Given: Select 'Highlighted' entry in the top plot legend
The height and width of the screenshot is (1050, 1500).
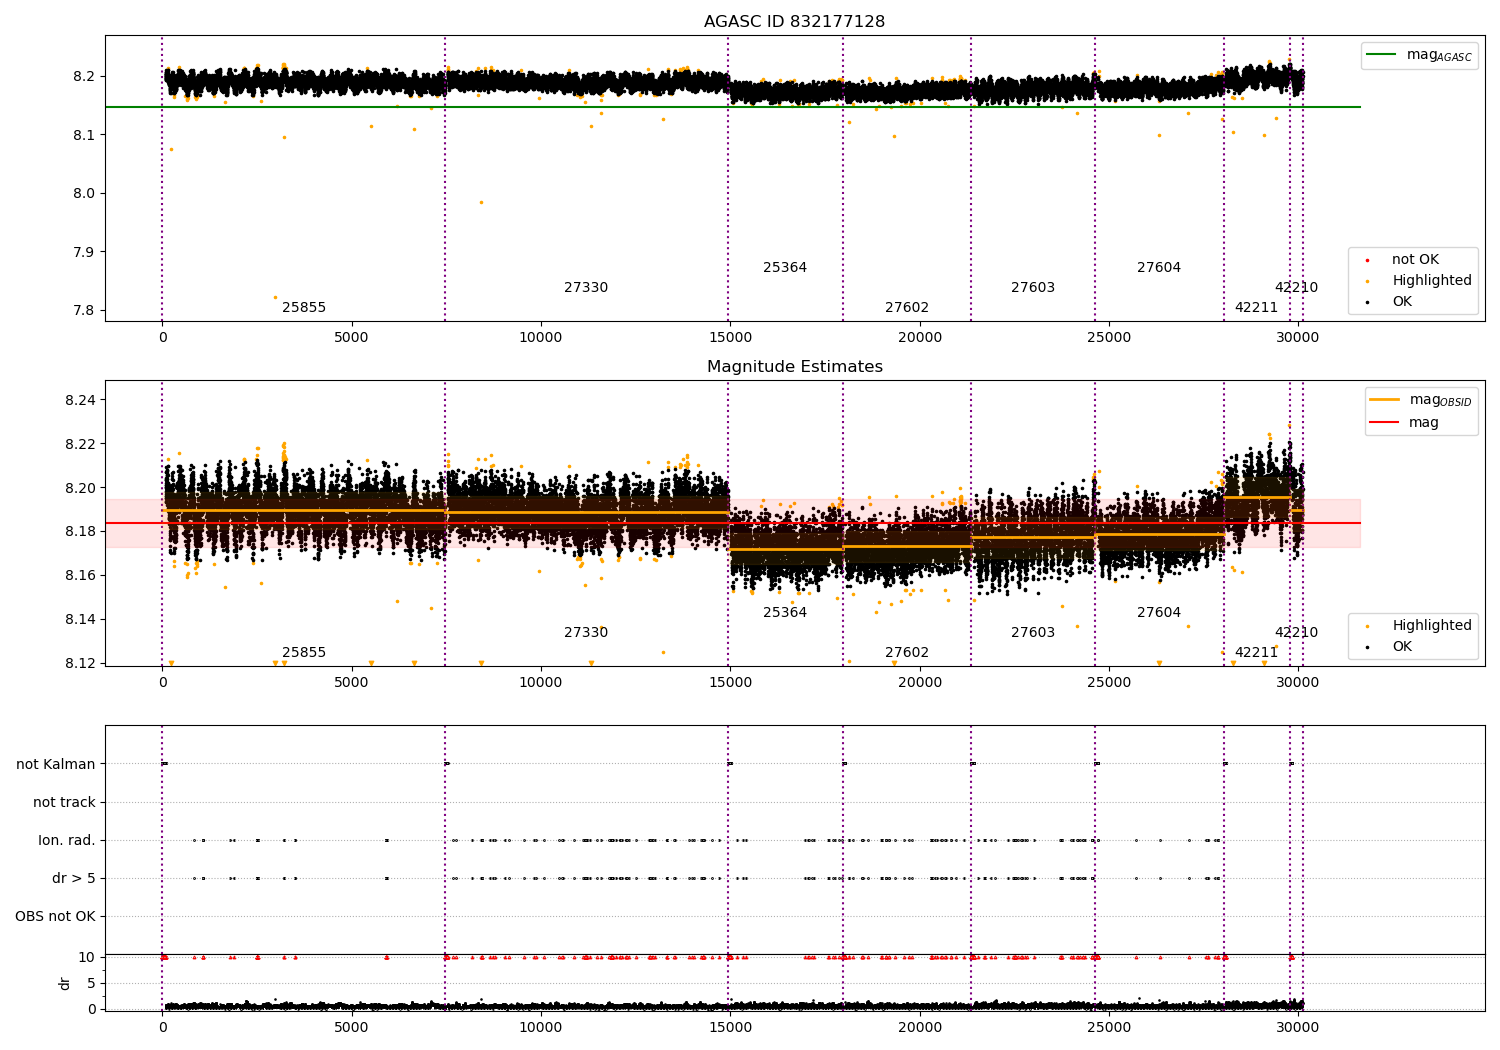Looking at the screenshot, I should point(1432,281).
